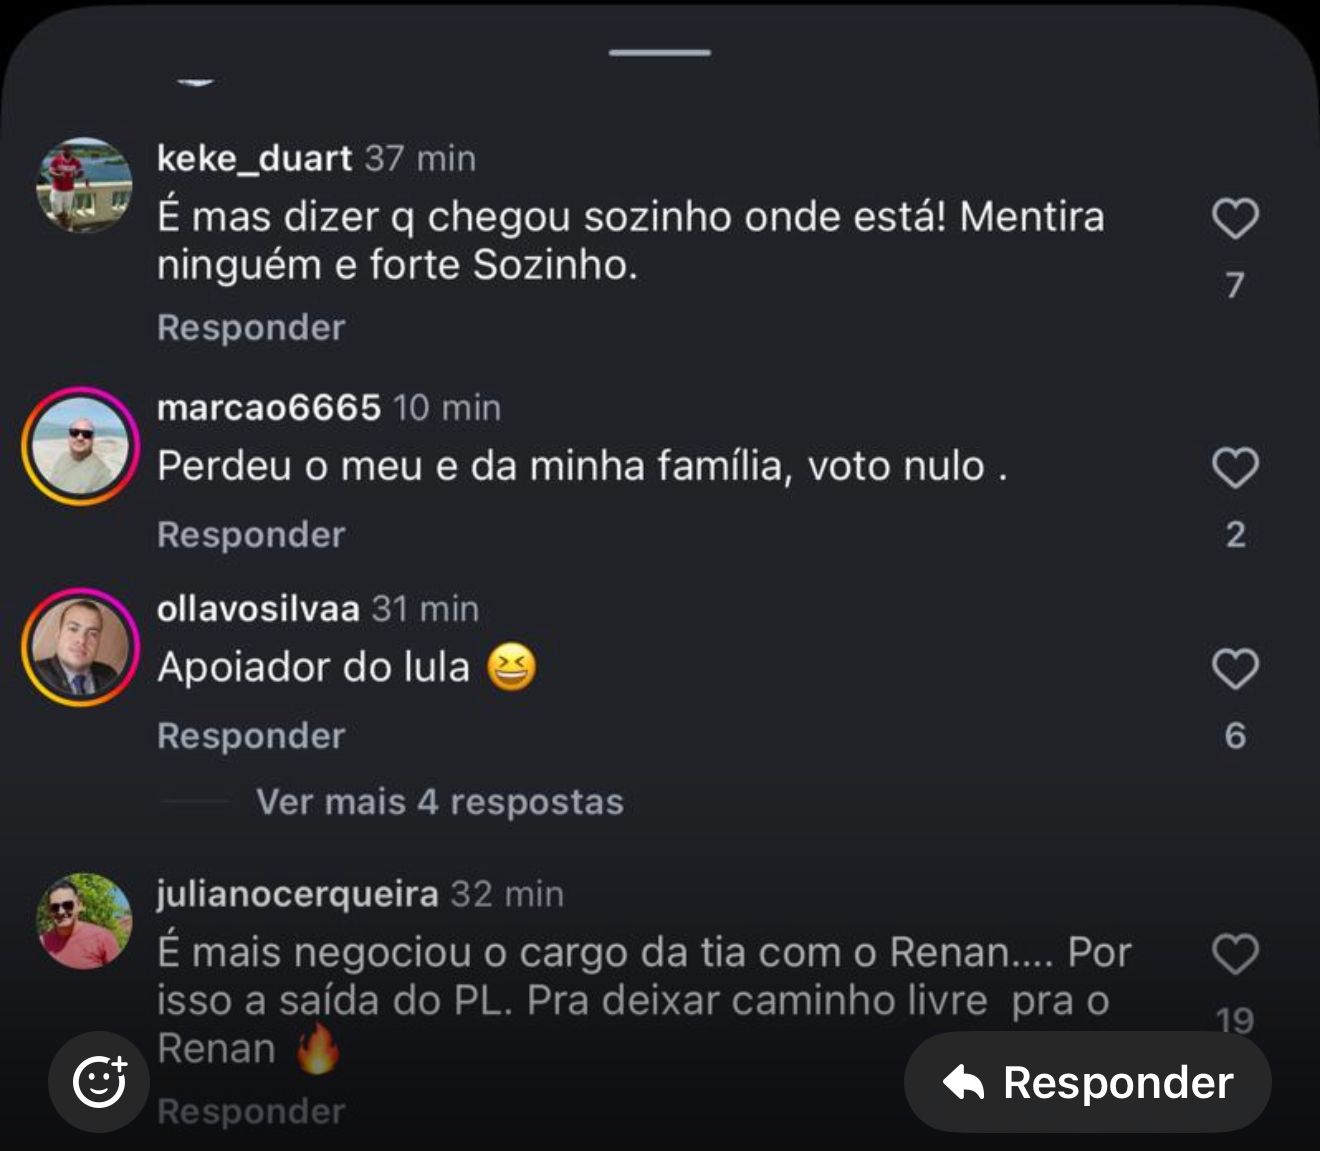
Task: Open the emoji sticker reaction icon
Action: (x=99, y=1082)
